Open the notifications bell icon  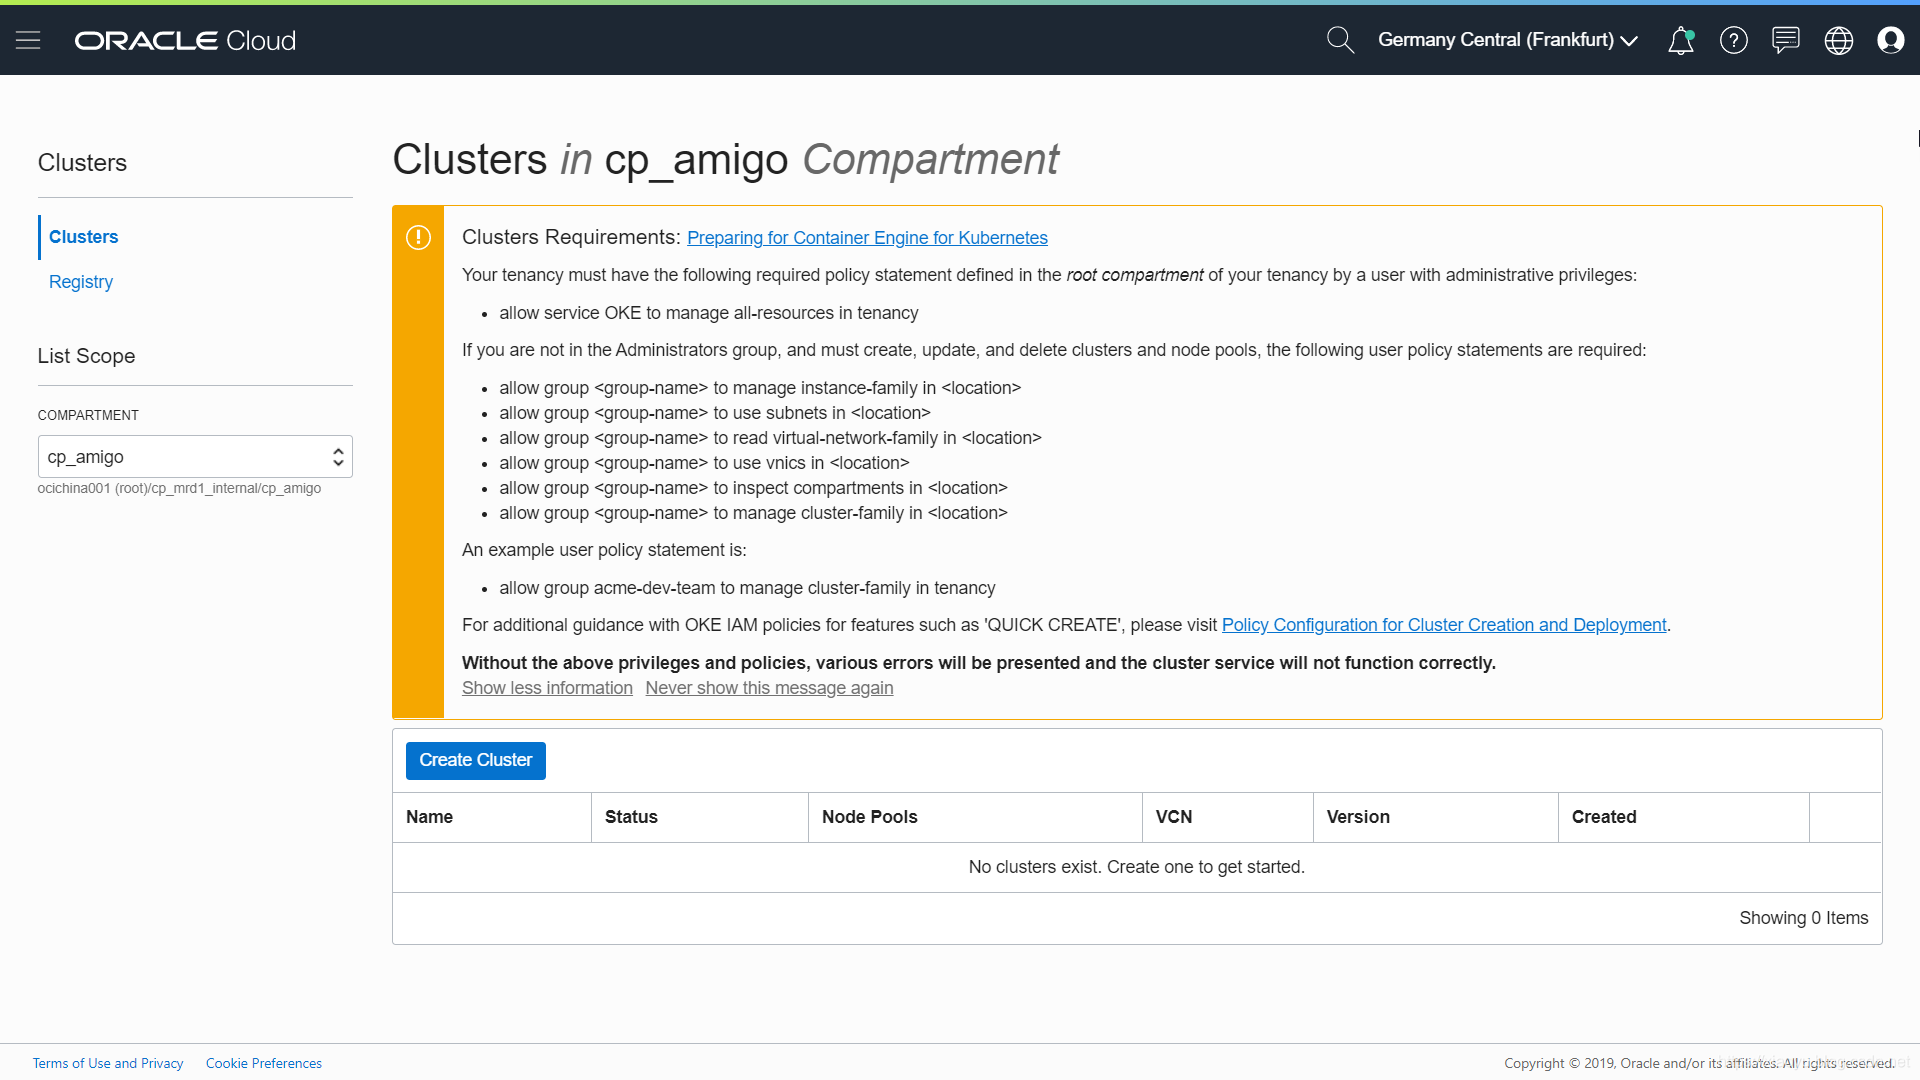tap(1681, 40)
